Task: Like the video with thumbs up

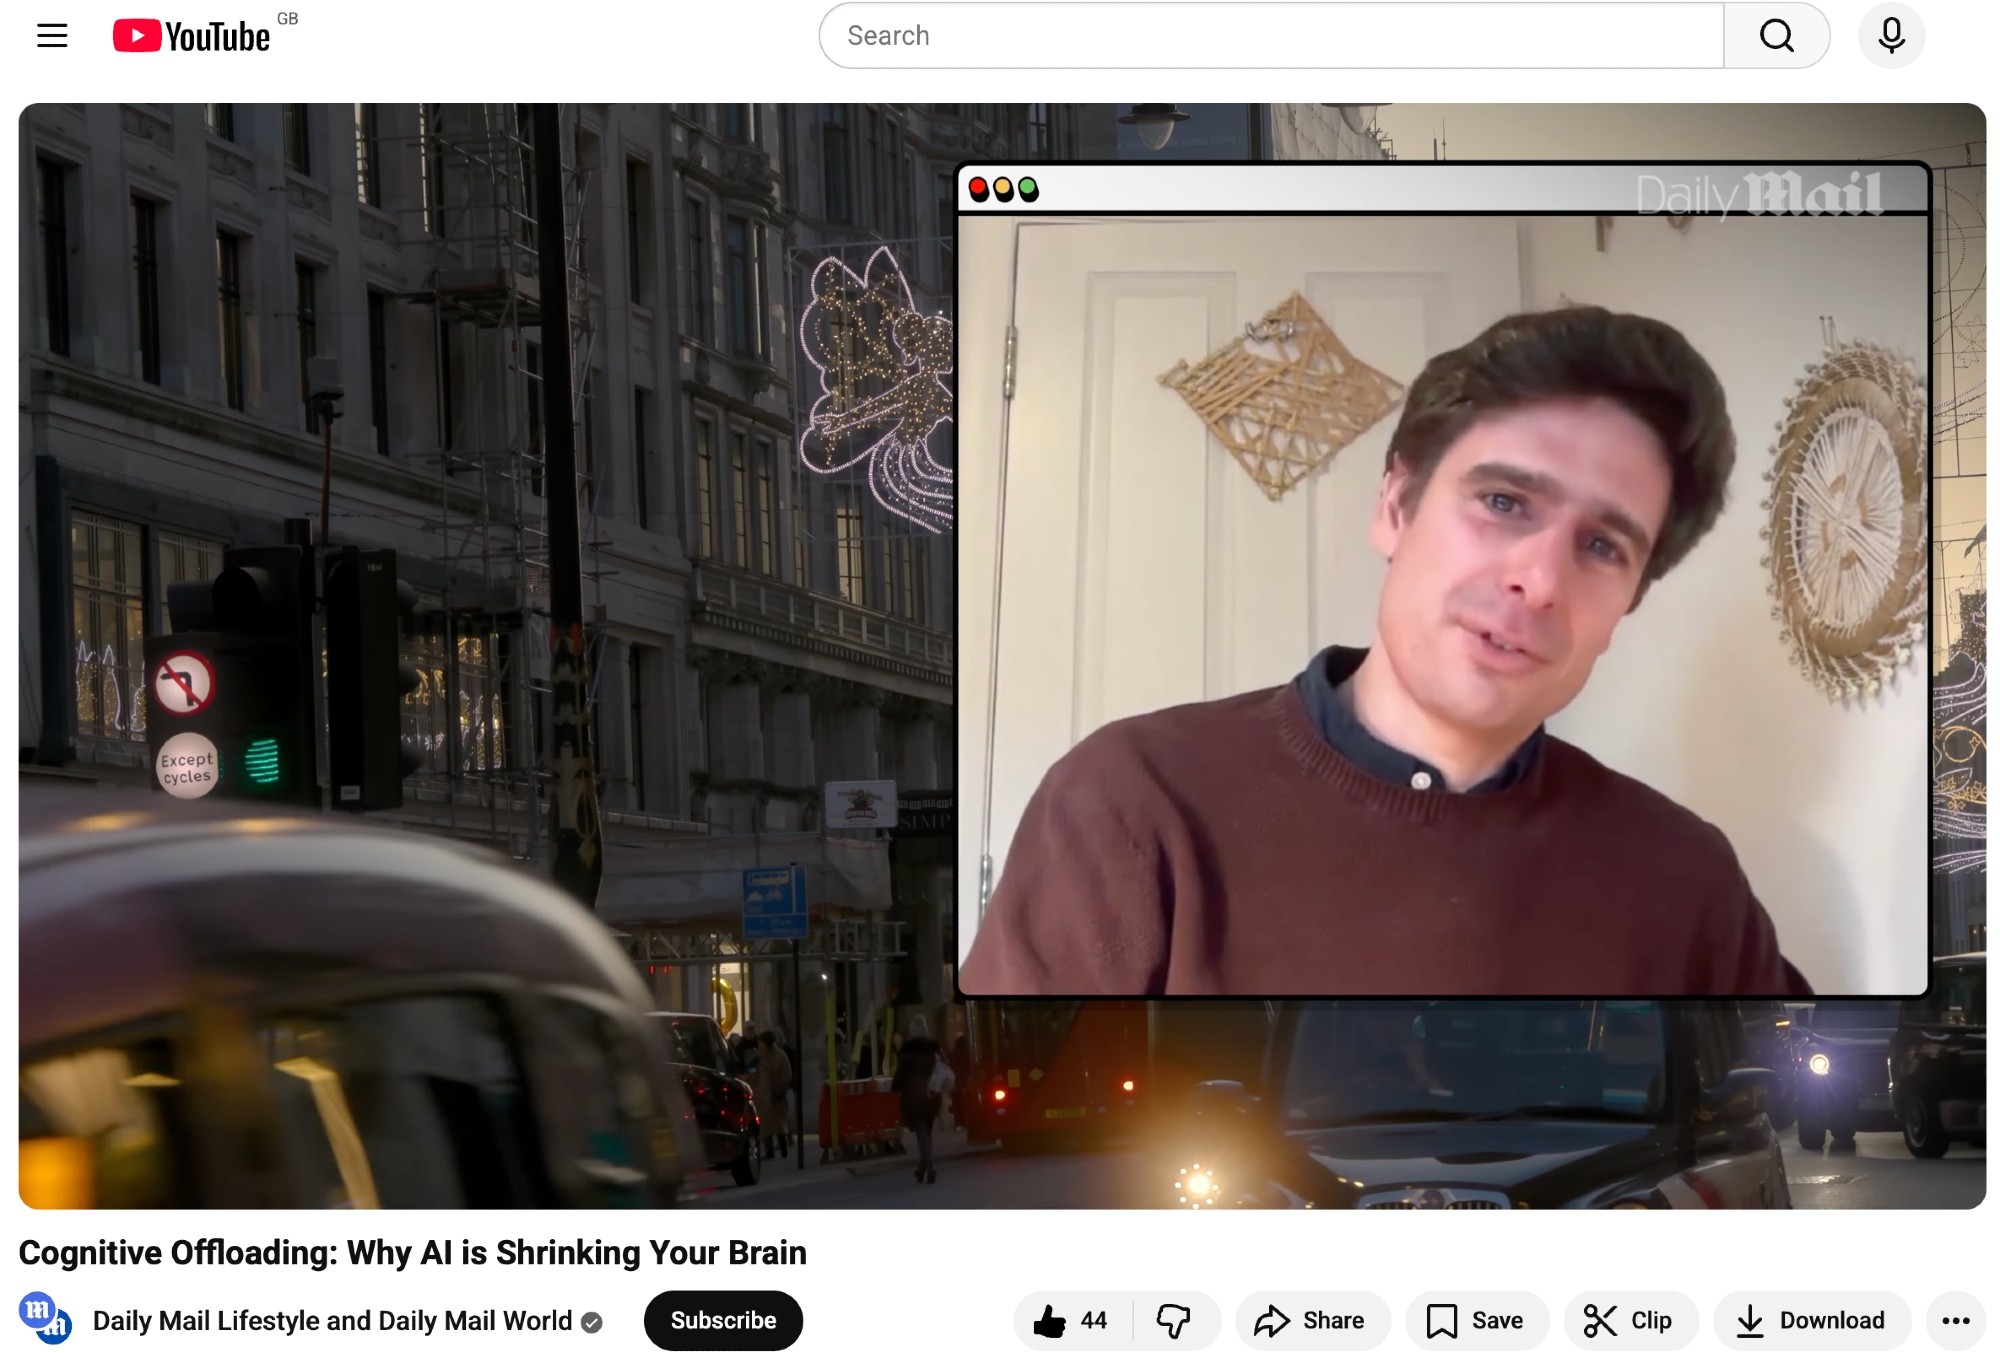Action: pyautogui.click(x=1050, y=1321)
